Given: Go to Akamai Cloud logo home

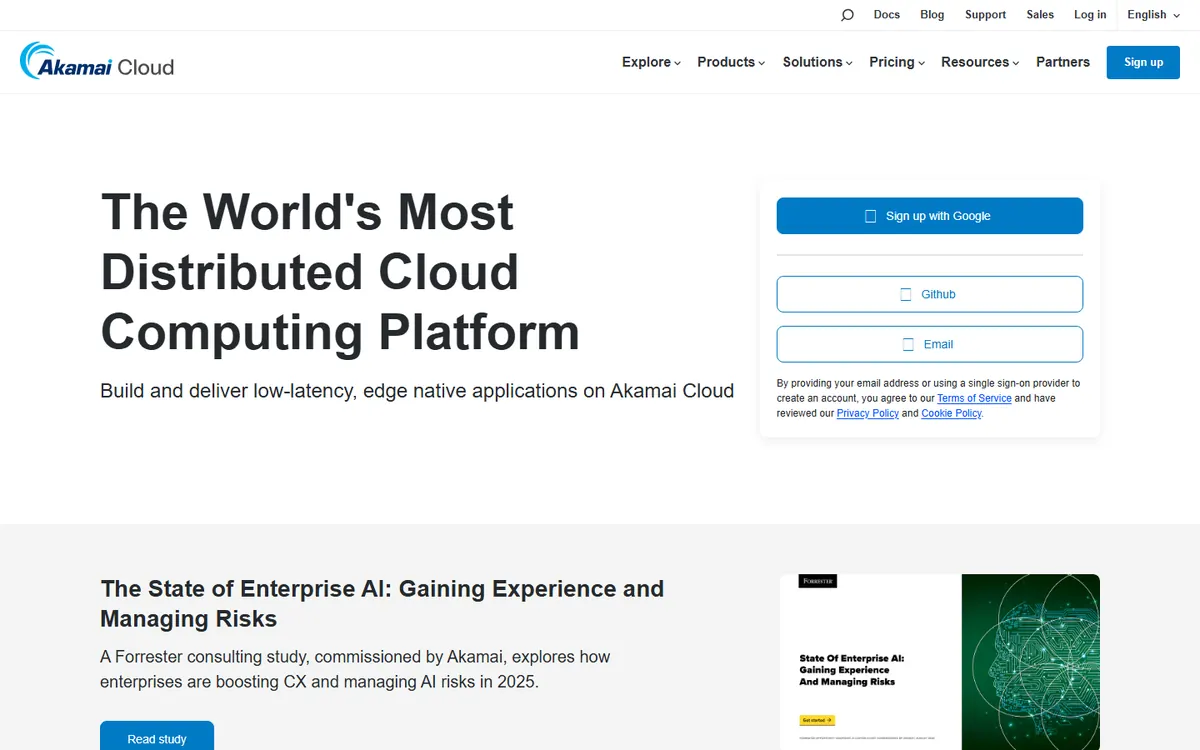Looking at the screenshot, I should click(97, 62).
